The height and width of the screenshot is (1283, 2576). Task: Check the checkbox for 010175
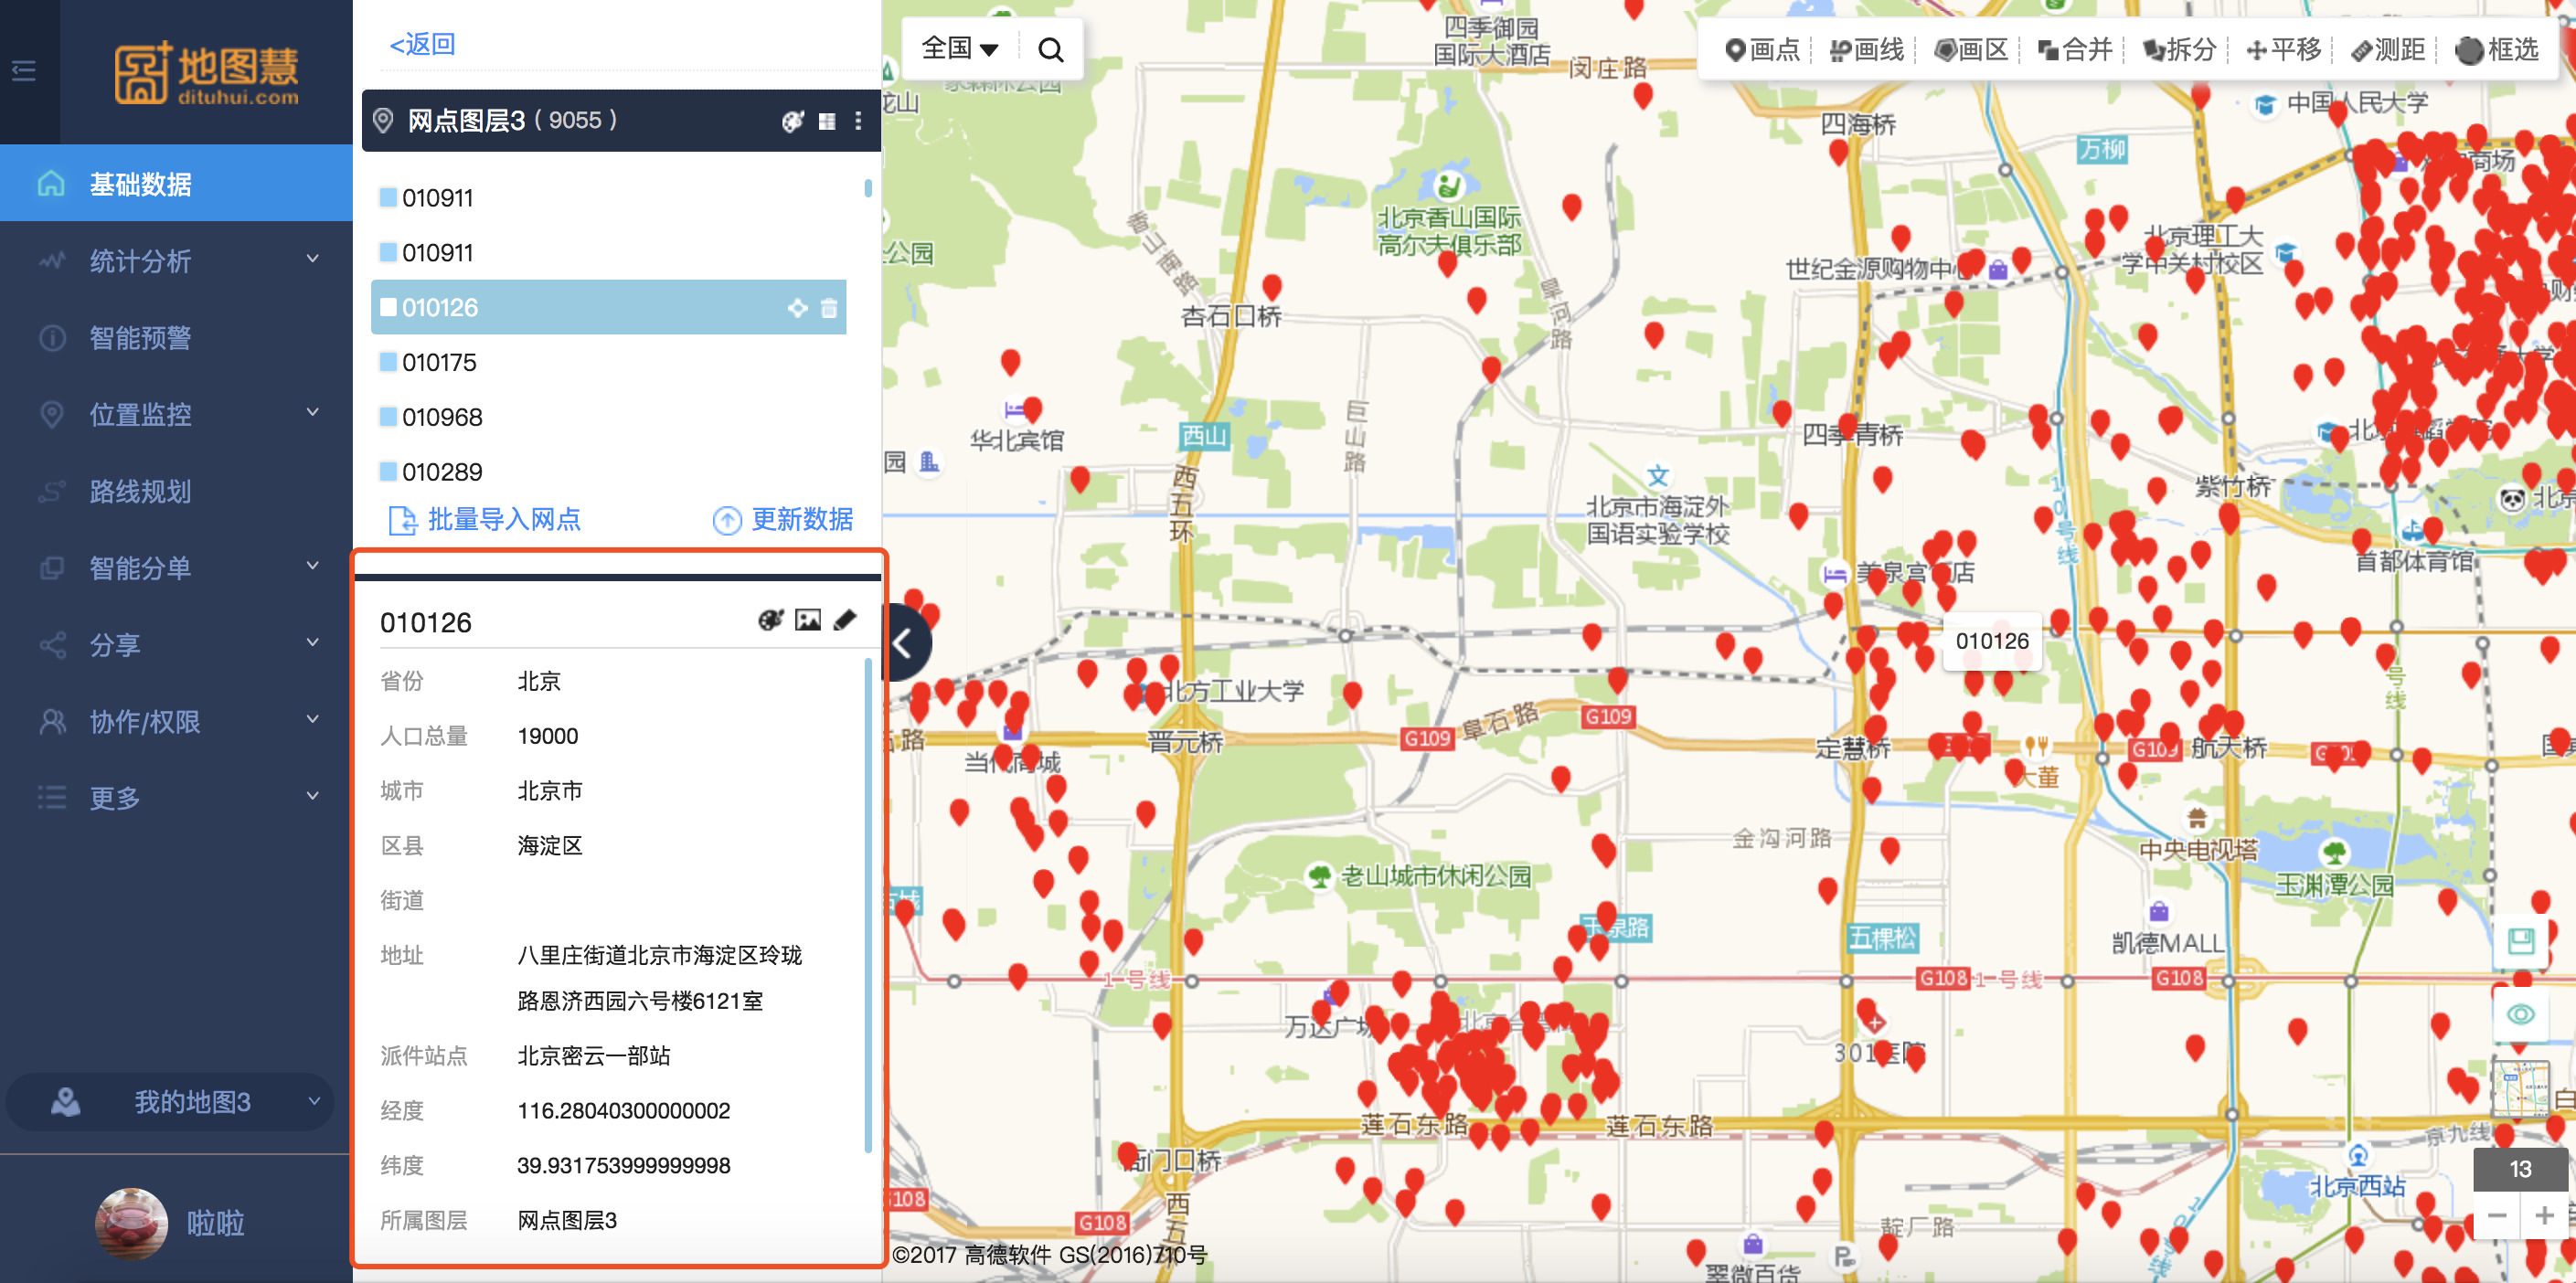(388, 362)
